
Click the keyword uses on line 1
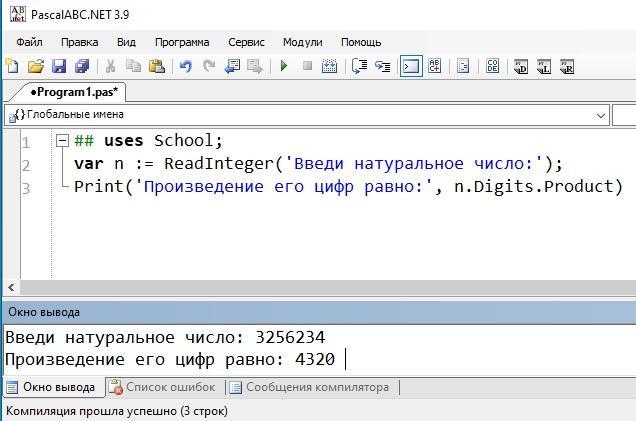coord(124,141)
